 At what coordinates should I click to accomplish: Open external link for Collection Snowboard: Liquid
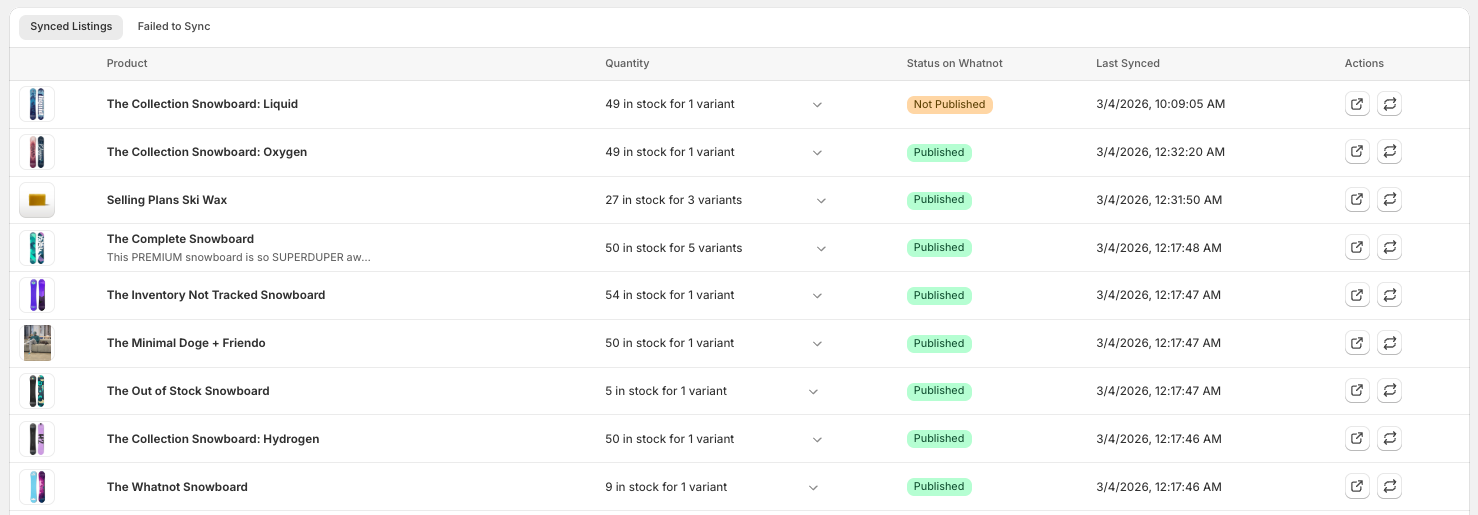[x=1357, y=104]
